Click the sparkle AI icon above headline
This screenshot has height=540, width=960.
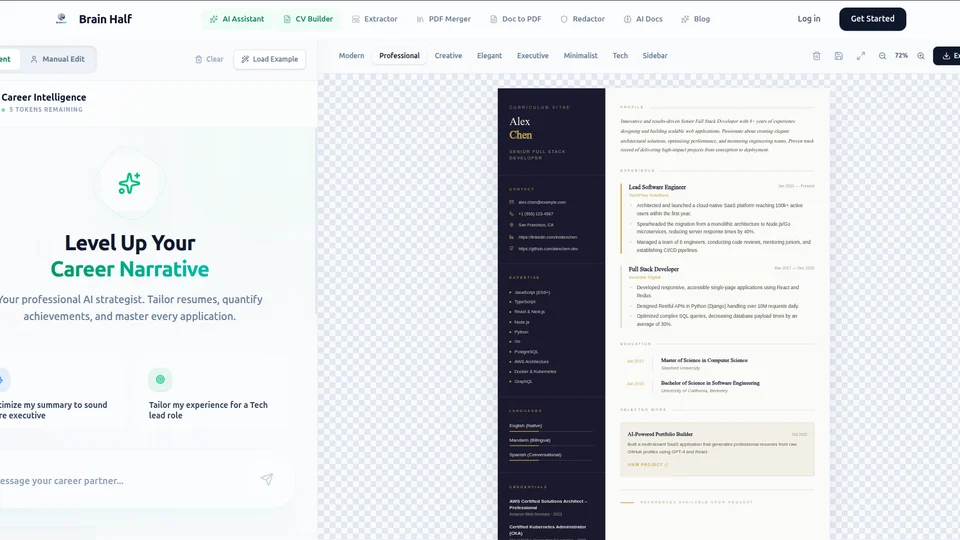[129, 183]
